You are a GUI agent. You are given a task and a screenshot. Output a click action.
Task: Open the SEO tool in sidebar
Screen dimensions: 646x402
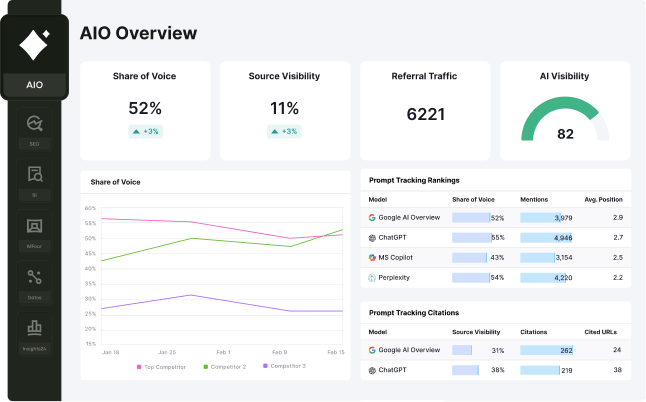(x=34, y=124)
